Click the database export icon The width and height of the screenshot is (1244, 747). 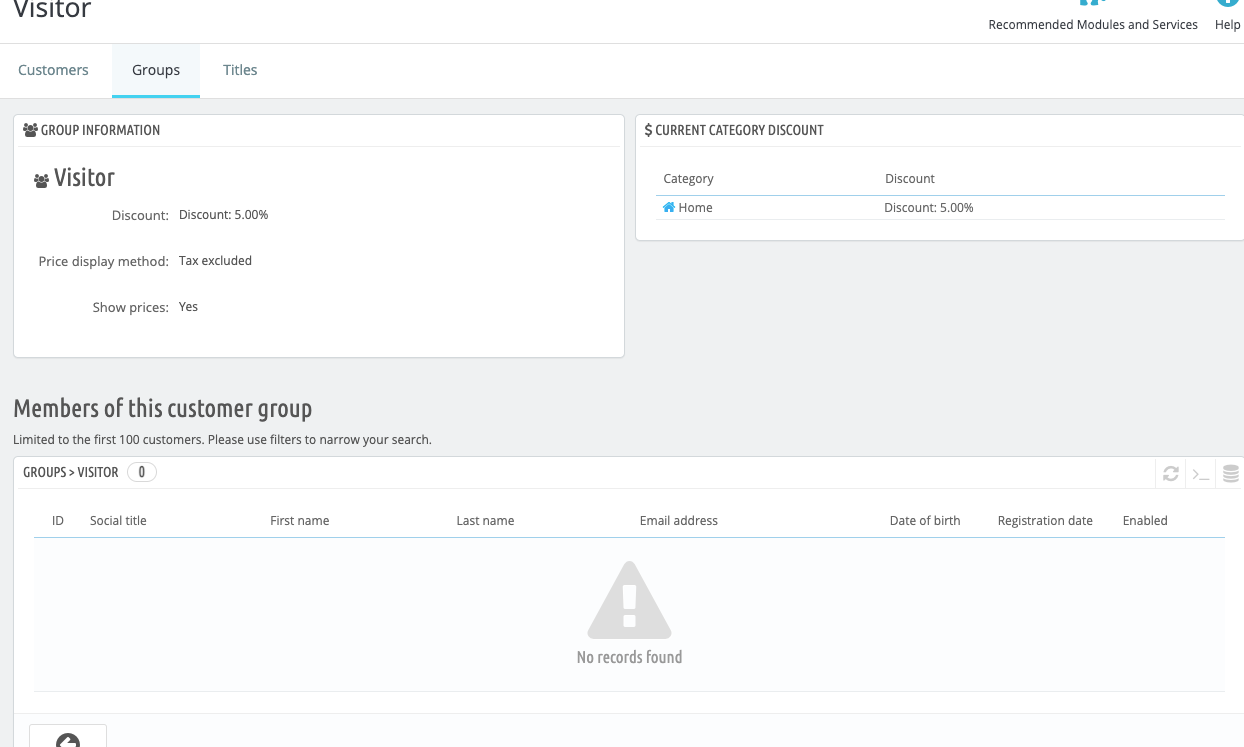1231,473
